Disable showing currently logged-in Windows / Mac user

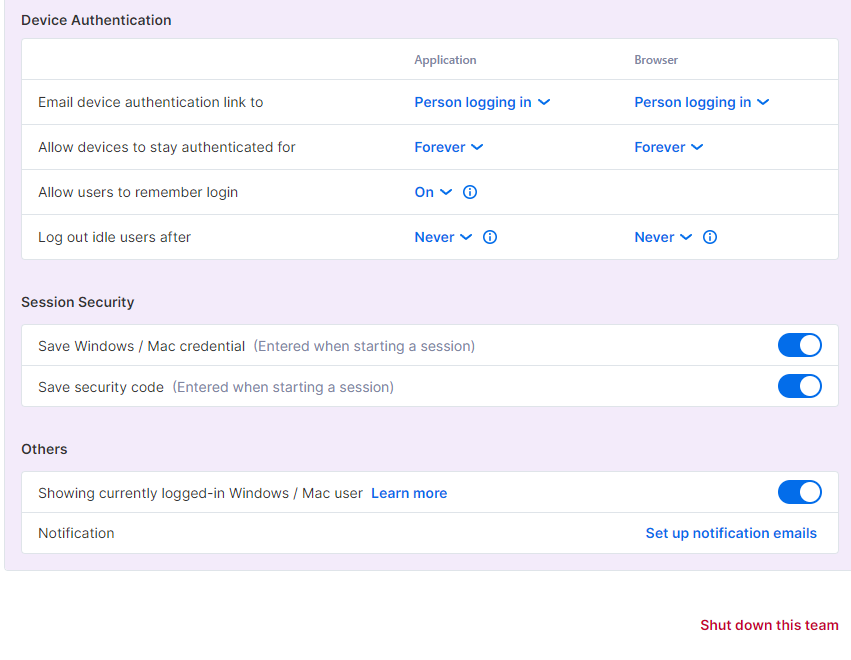click(x=799, y=492)
